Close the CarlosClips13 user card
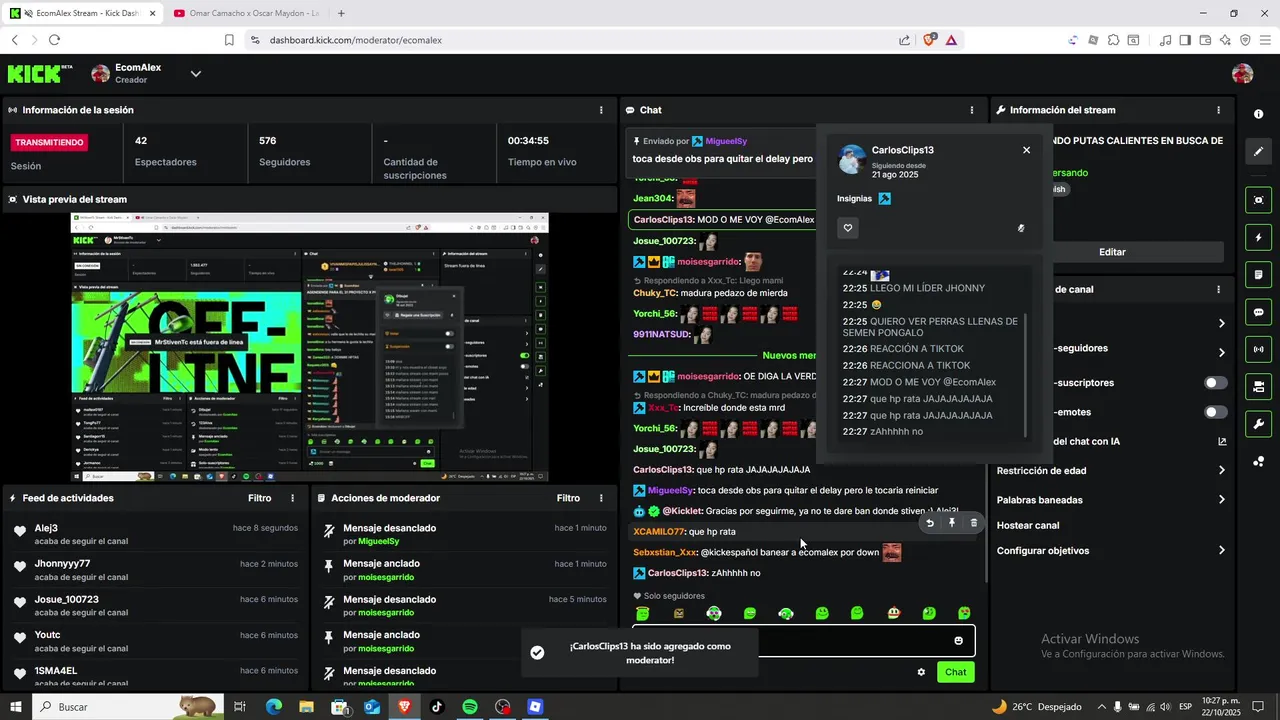Viewport: 1280px width, 720px height. (1026, 150)
